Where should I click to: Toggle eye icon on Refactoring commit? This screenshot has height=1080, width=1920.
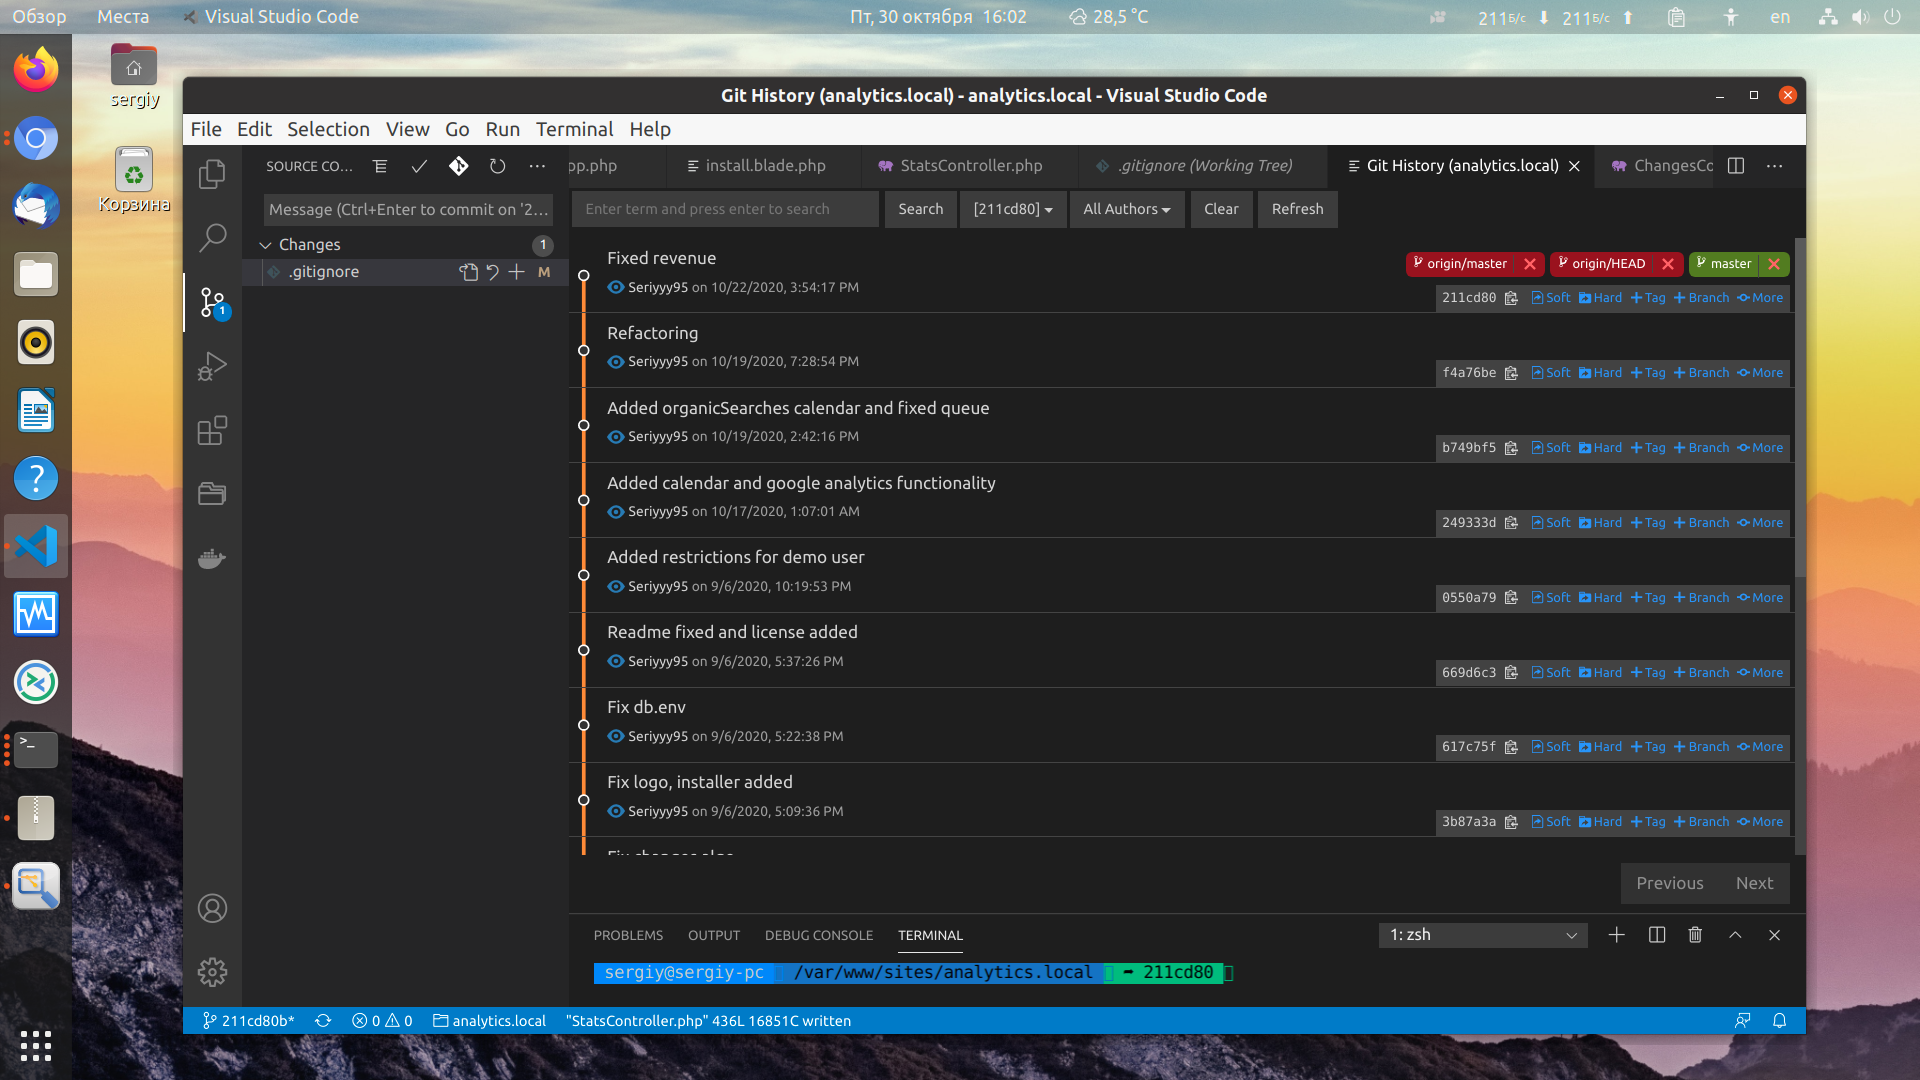tap(616, 362)
